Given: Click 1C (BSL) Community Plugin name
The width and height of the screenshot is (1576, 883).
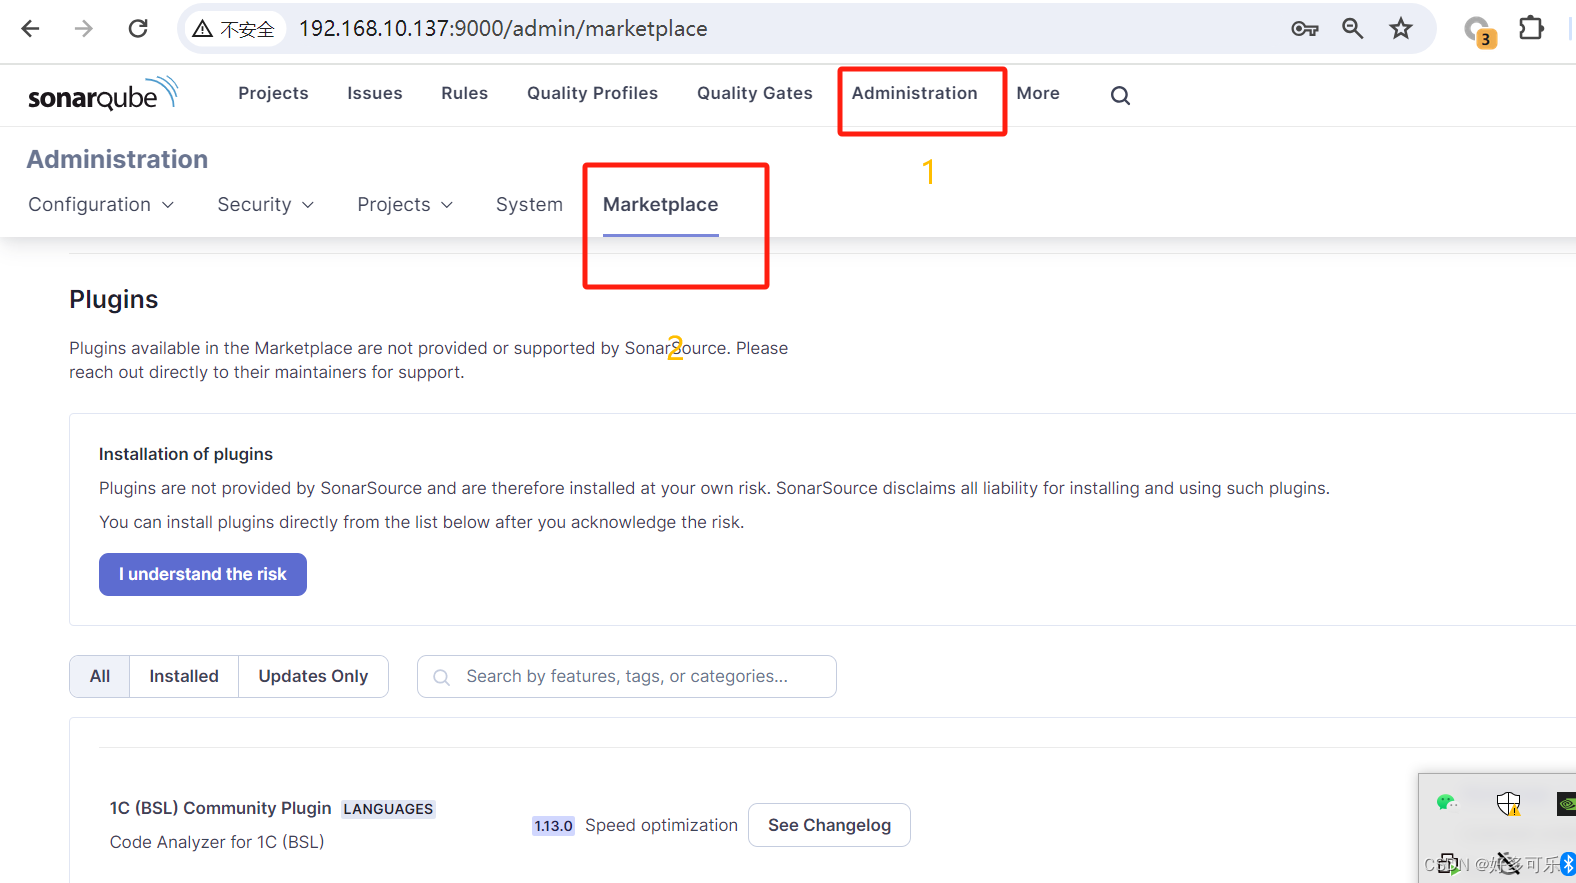Looking at the screenshot, I should (x=220, y=808).
